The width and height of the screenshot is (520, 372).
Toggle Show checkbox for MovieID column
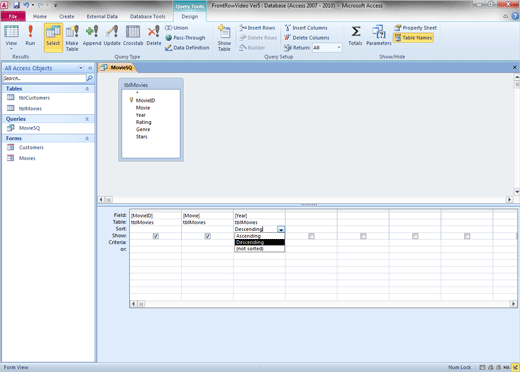coord(156,236)
